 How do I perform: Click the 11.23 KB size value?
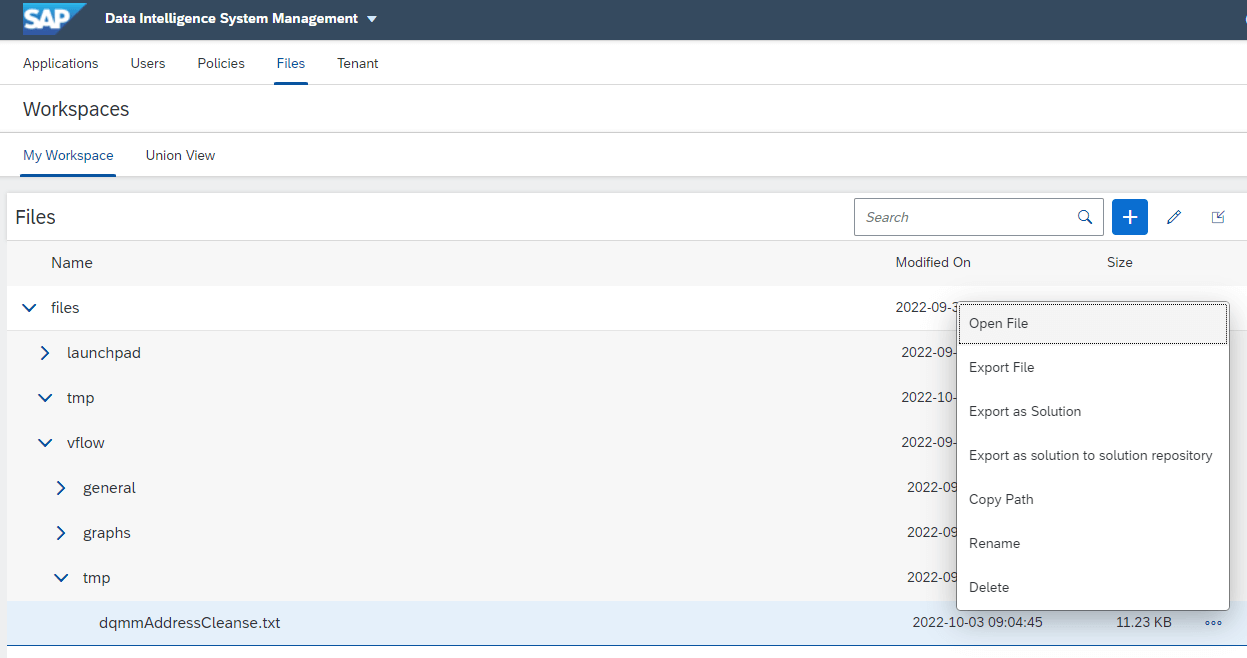tap(1144, 622)
